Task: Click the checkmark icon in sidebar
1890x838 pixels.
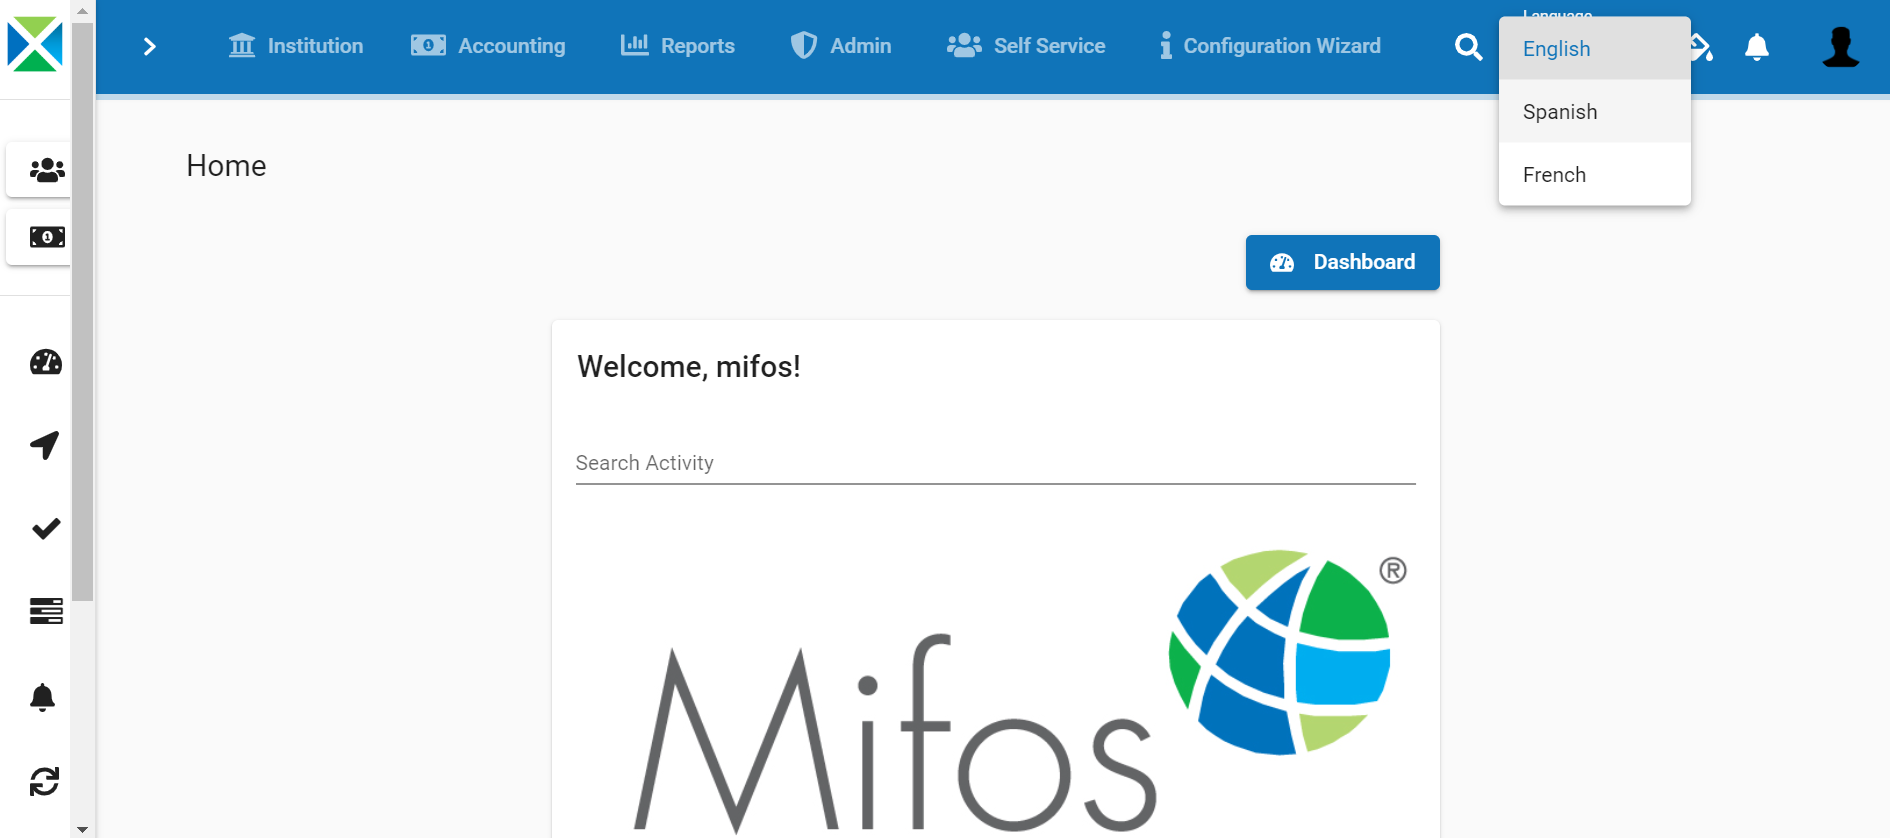Action: coord(46,528)
